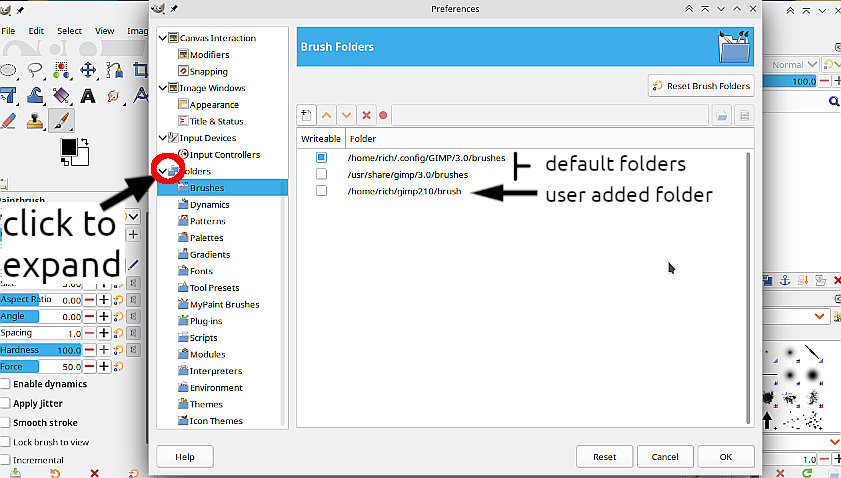This screenshot has height=478, width=841.
Task: Click the Angle slider
Action: pos(41,317)
